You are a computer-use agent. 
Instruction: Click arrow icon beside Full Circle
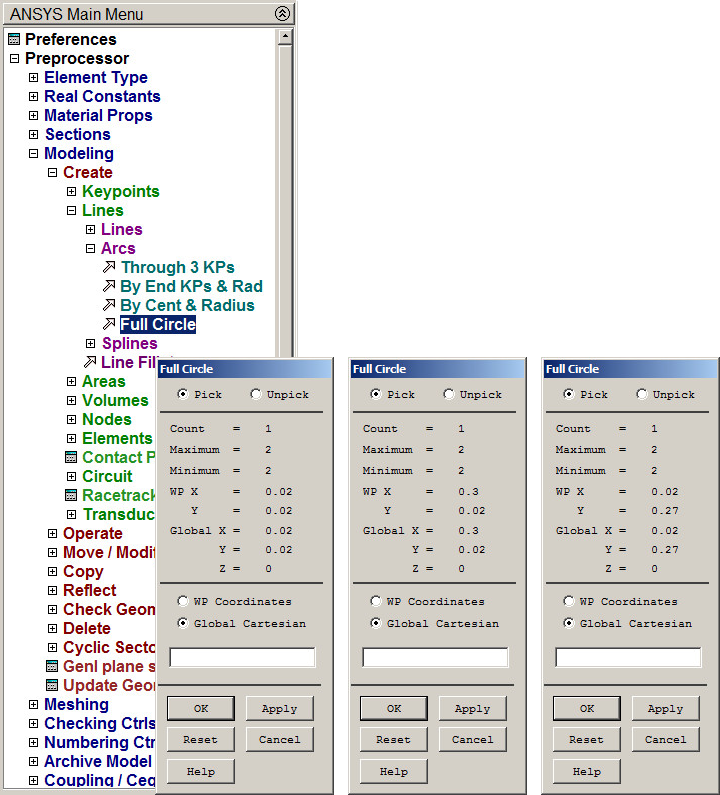pyautogui.click(x=109, y=324)
